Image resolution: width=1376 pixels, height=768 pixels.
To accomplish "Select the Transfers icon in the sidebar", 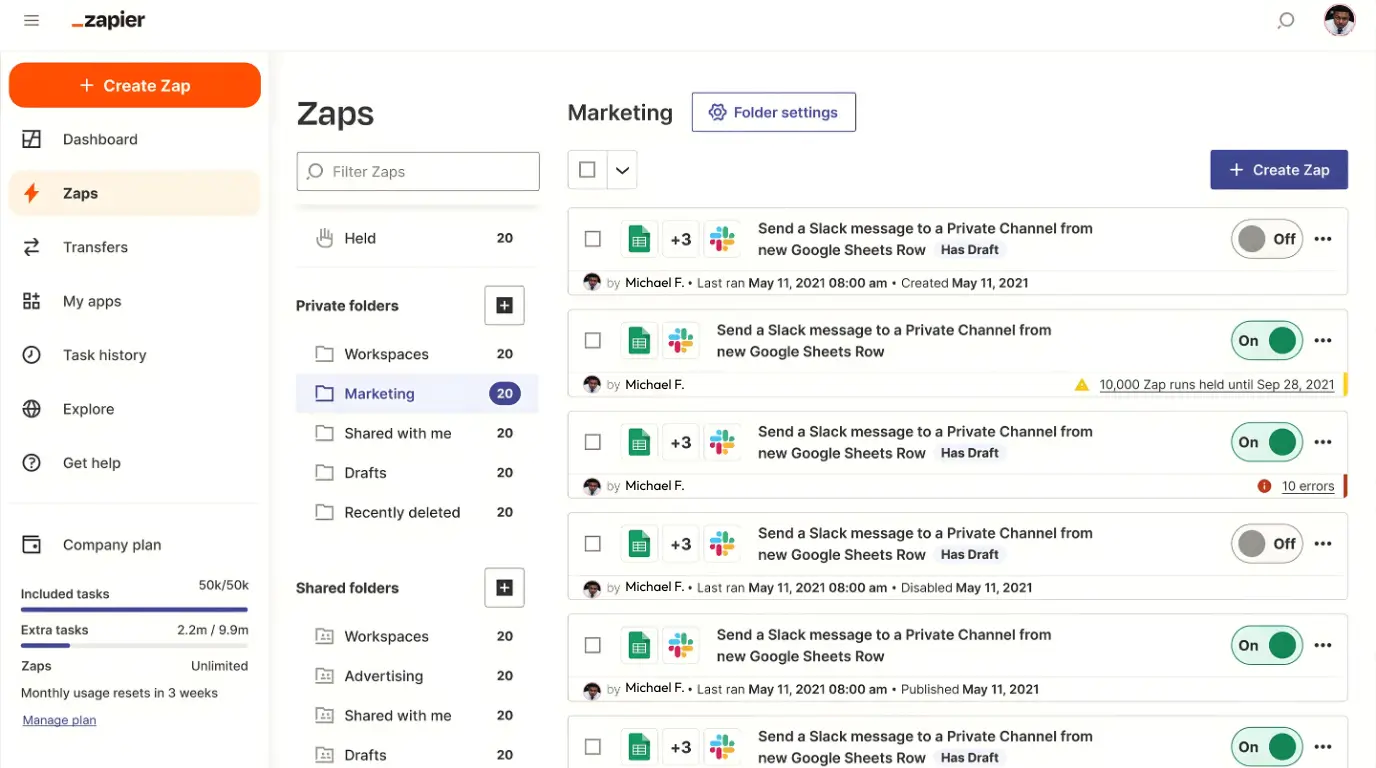I will (x=30, y=247).
